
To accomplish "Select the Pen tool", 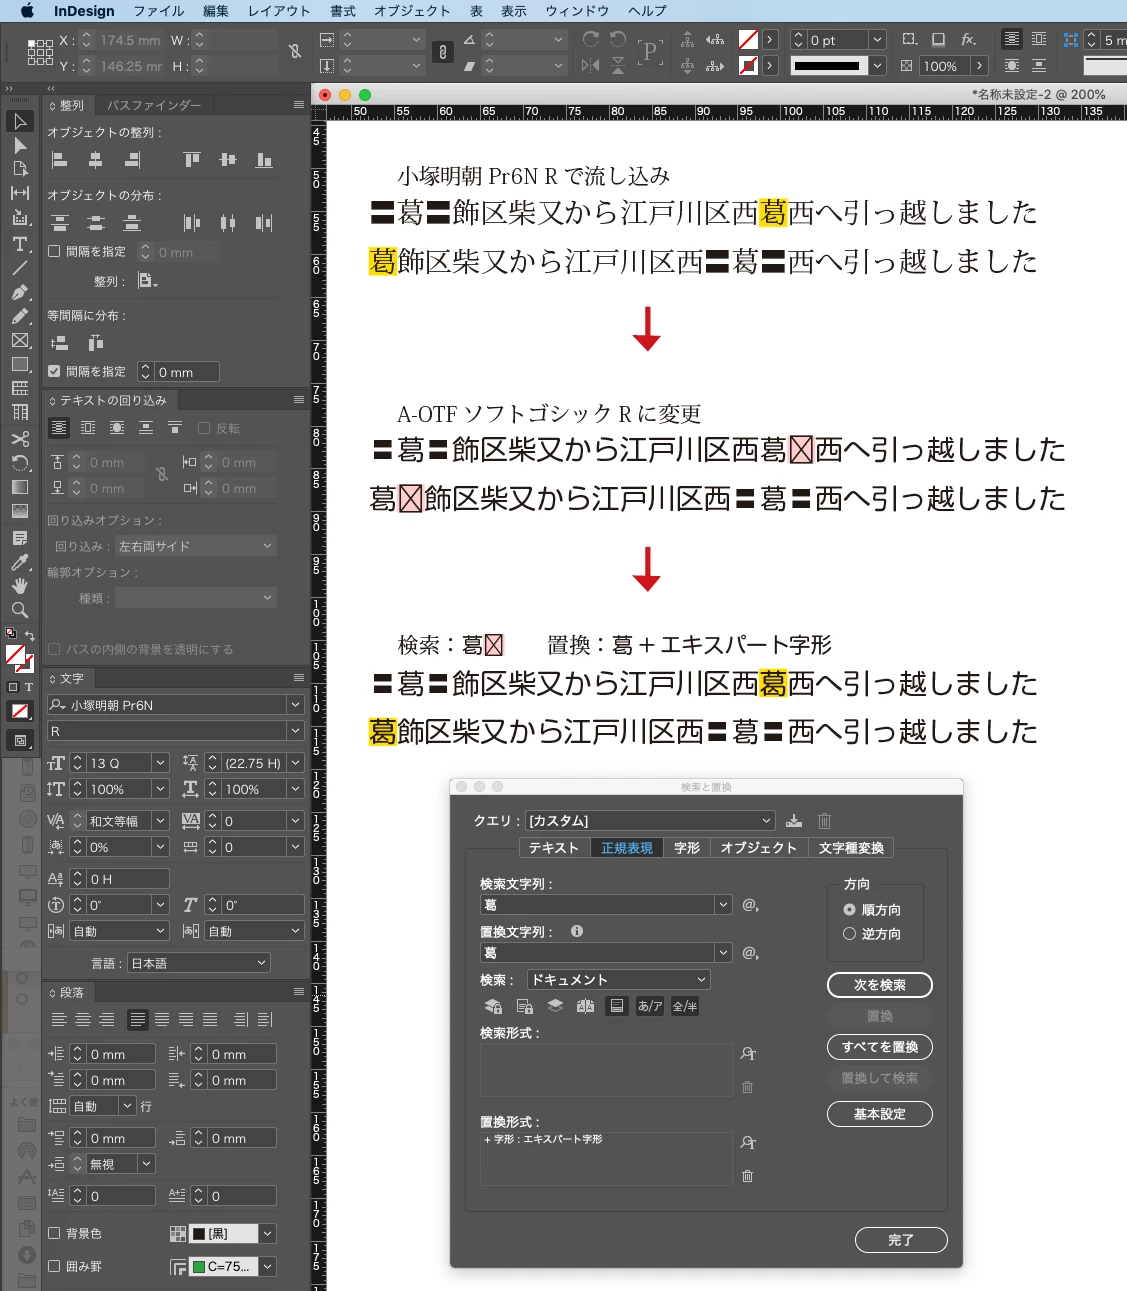I will point(20,292).
